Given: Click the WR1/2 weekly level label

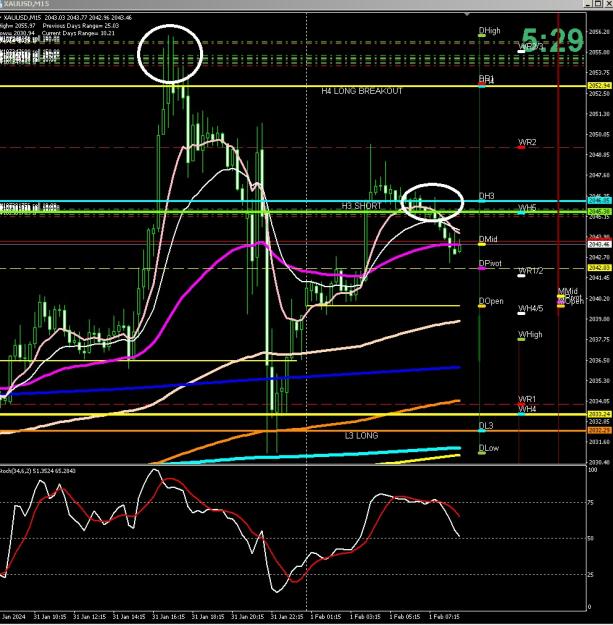Looking at the screenshot, I should click(530, 271).
